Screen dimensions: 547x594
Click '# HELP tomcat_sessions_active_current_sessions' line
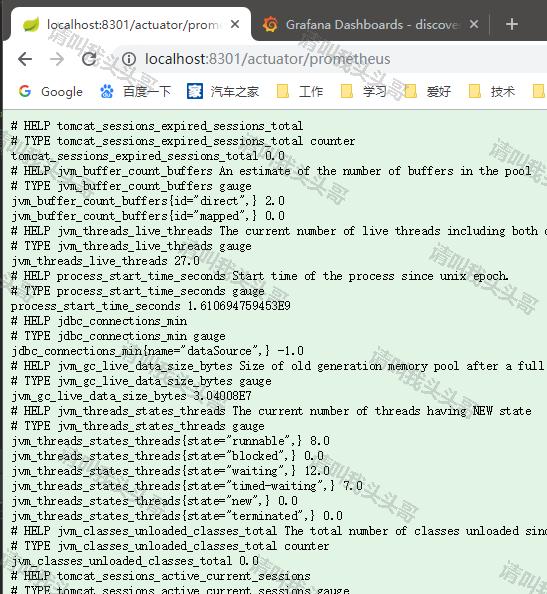[161, 576]
